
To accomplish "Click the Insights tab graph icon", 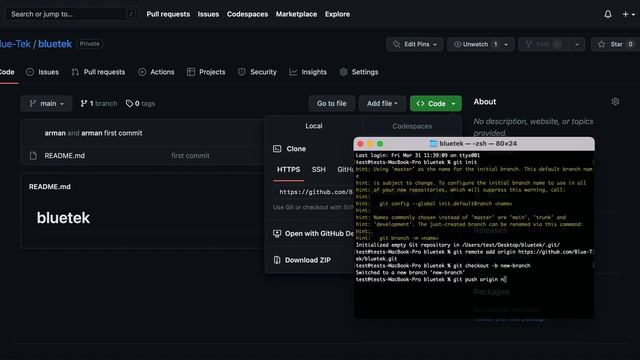I will tap(293, 72).
